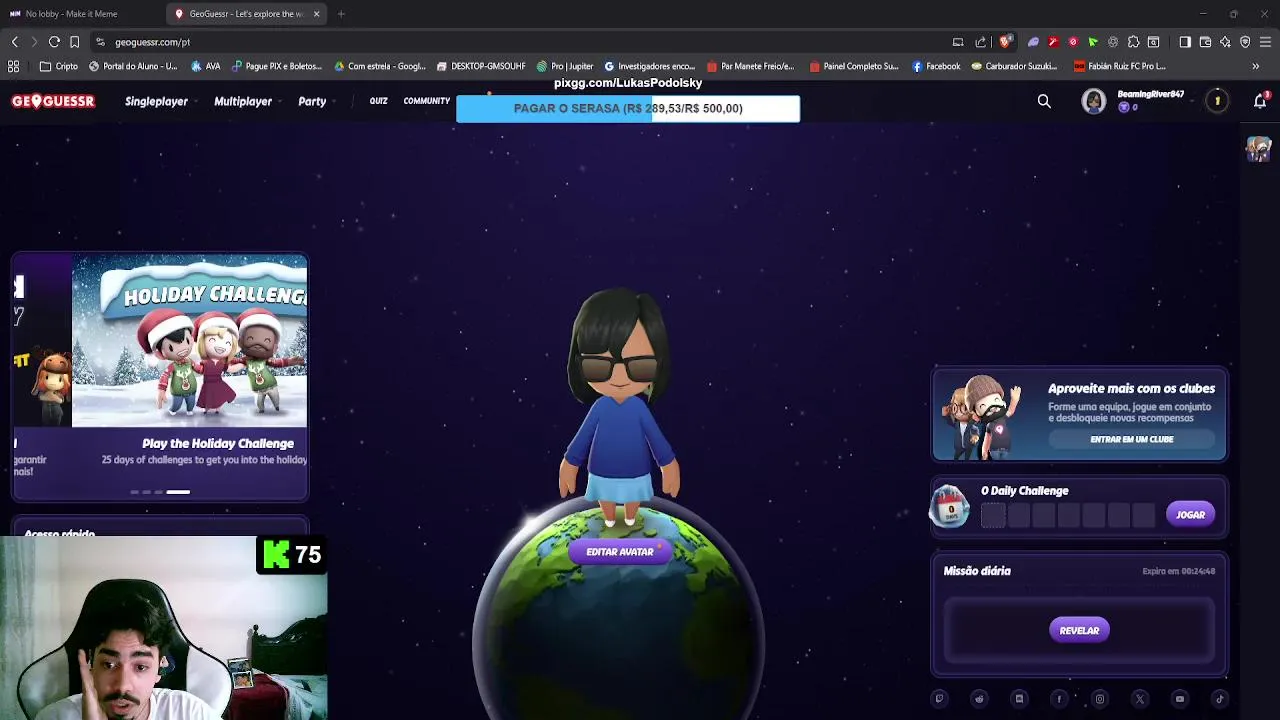Open the Fabián Ruiz FC Pro bookmark
1280x720 pixels.
point(1120,66)
